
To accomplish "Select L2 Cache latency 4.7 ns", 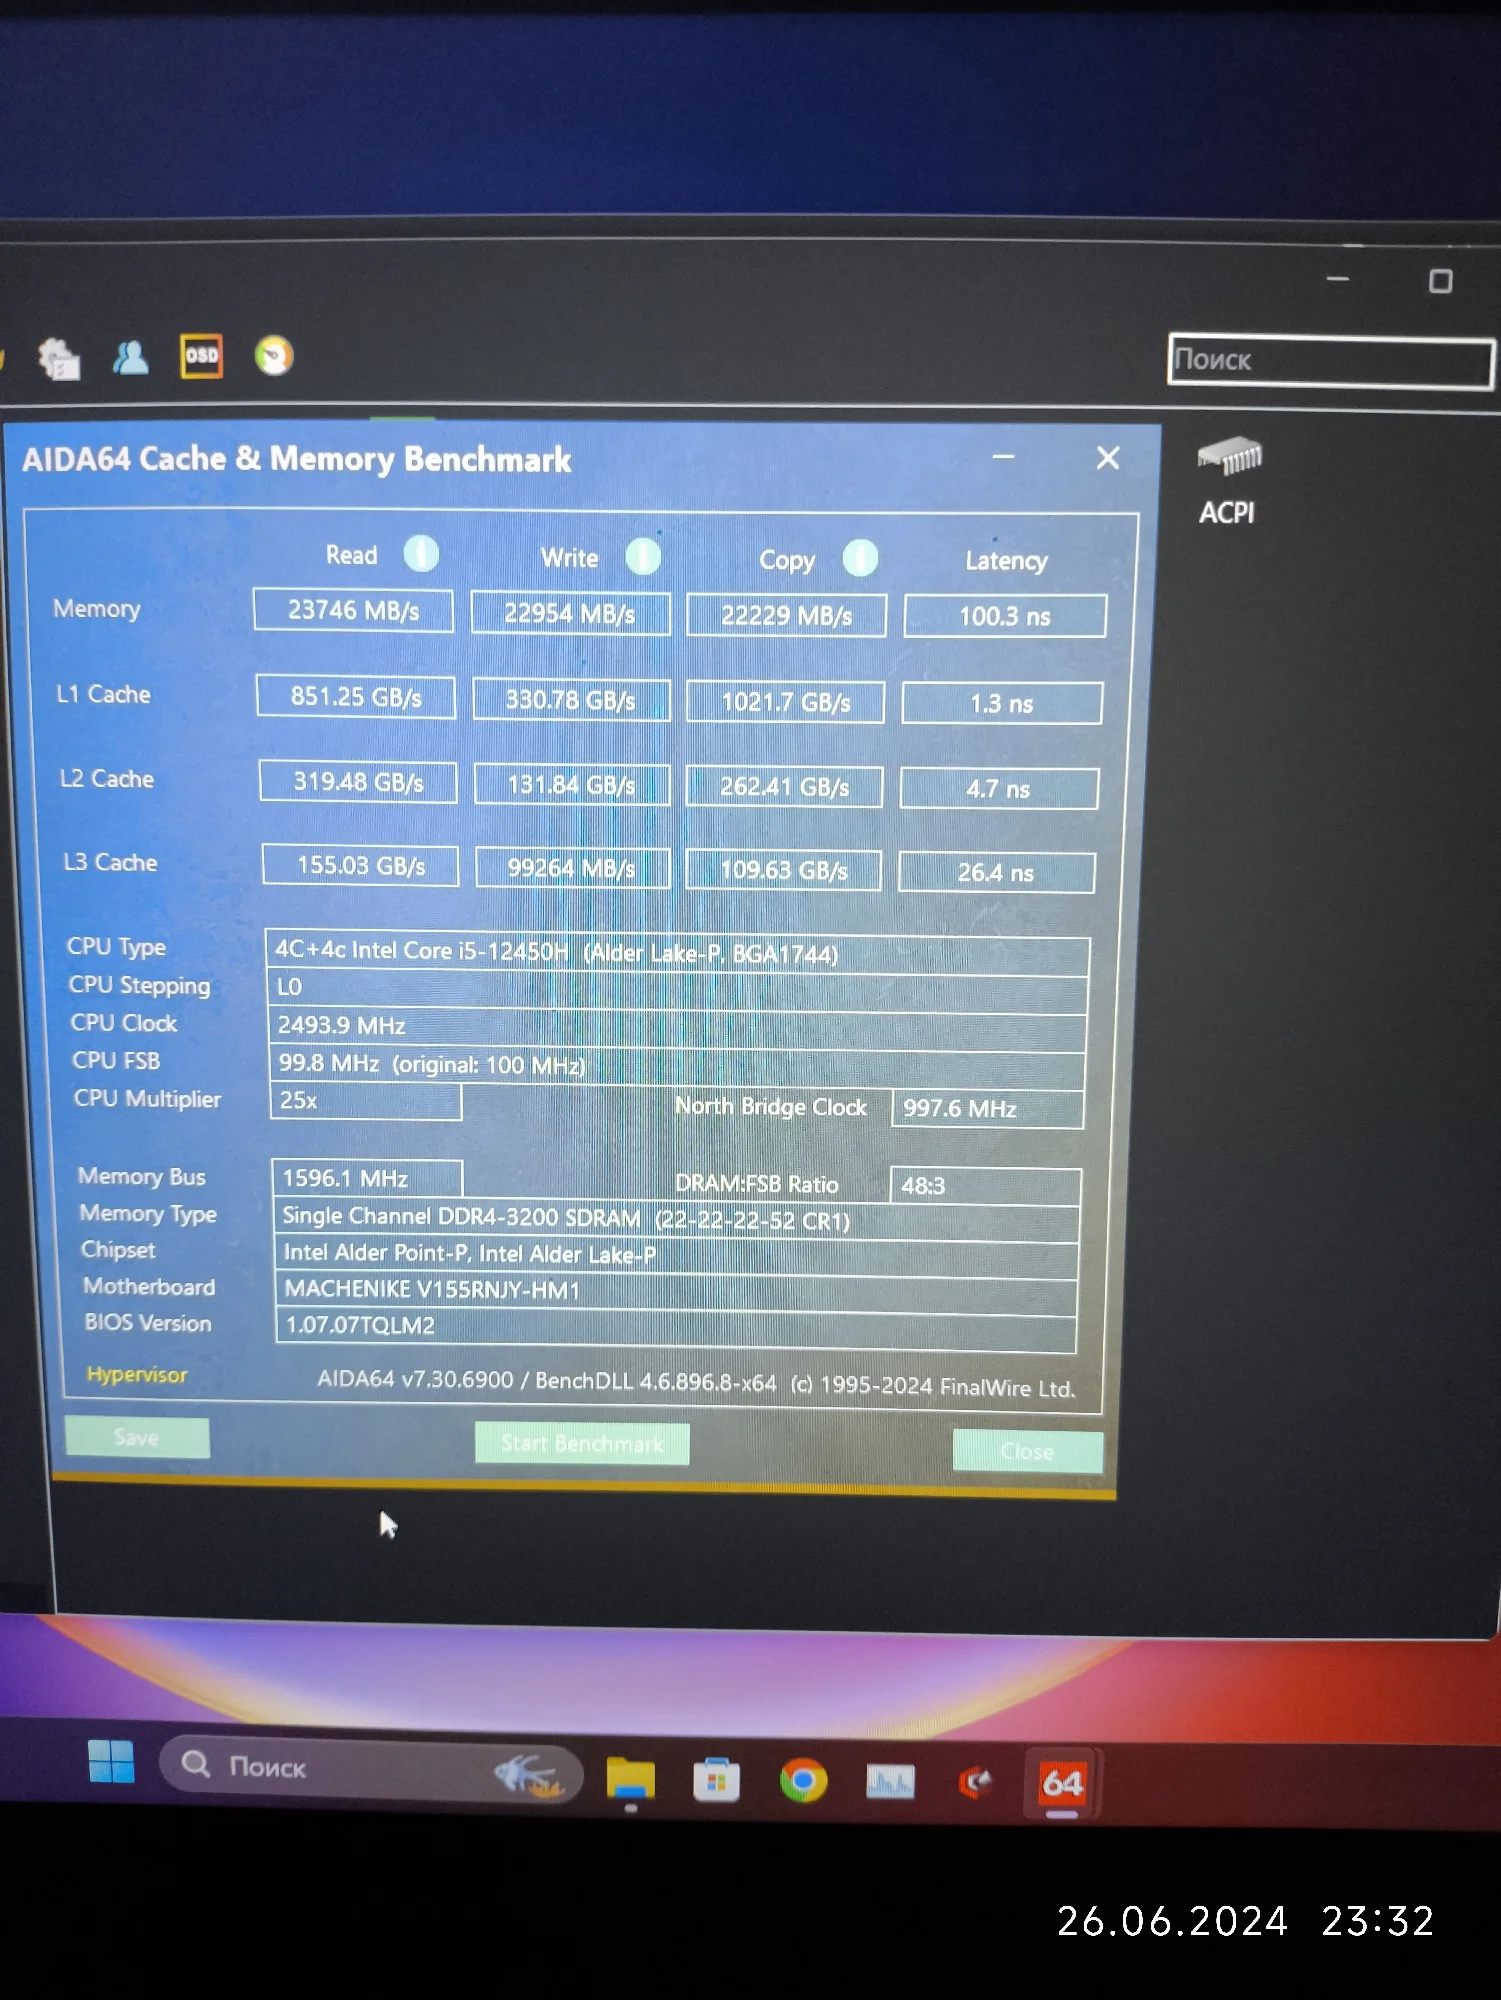I will (999, 788).
